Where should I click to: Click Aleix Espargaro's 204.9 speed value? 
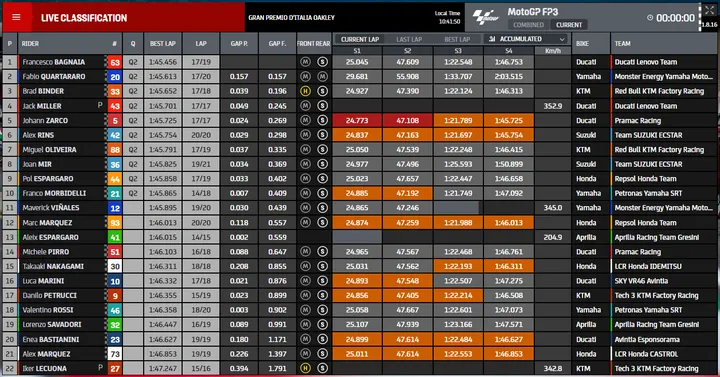click(x=552, y=237)
